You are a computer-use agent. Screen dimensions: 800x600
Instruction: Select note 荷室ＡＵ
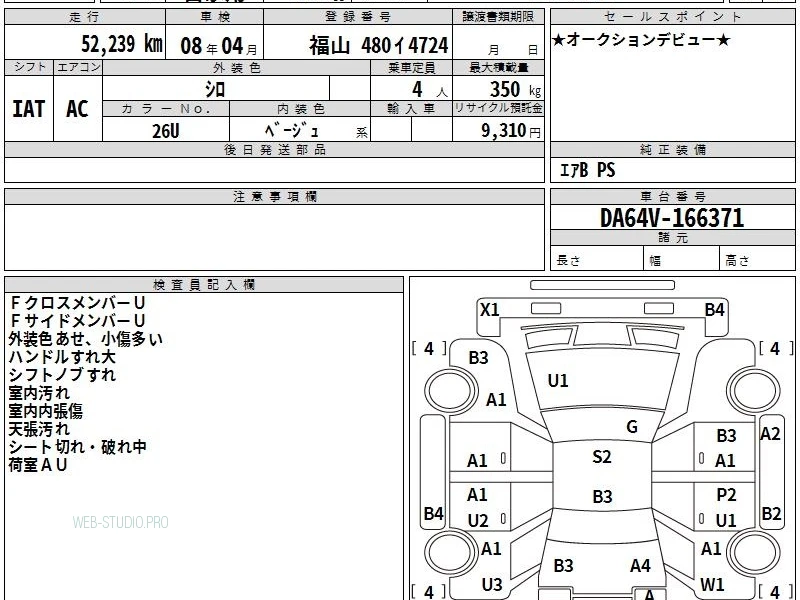(x=38, y=465)
